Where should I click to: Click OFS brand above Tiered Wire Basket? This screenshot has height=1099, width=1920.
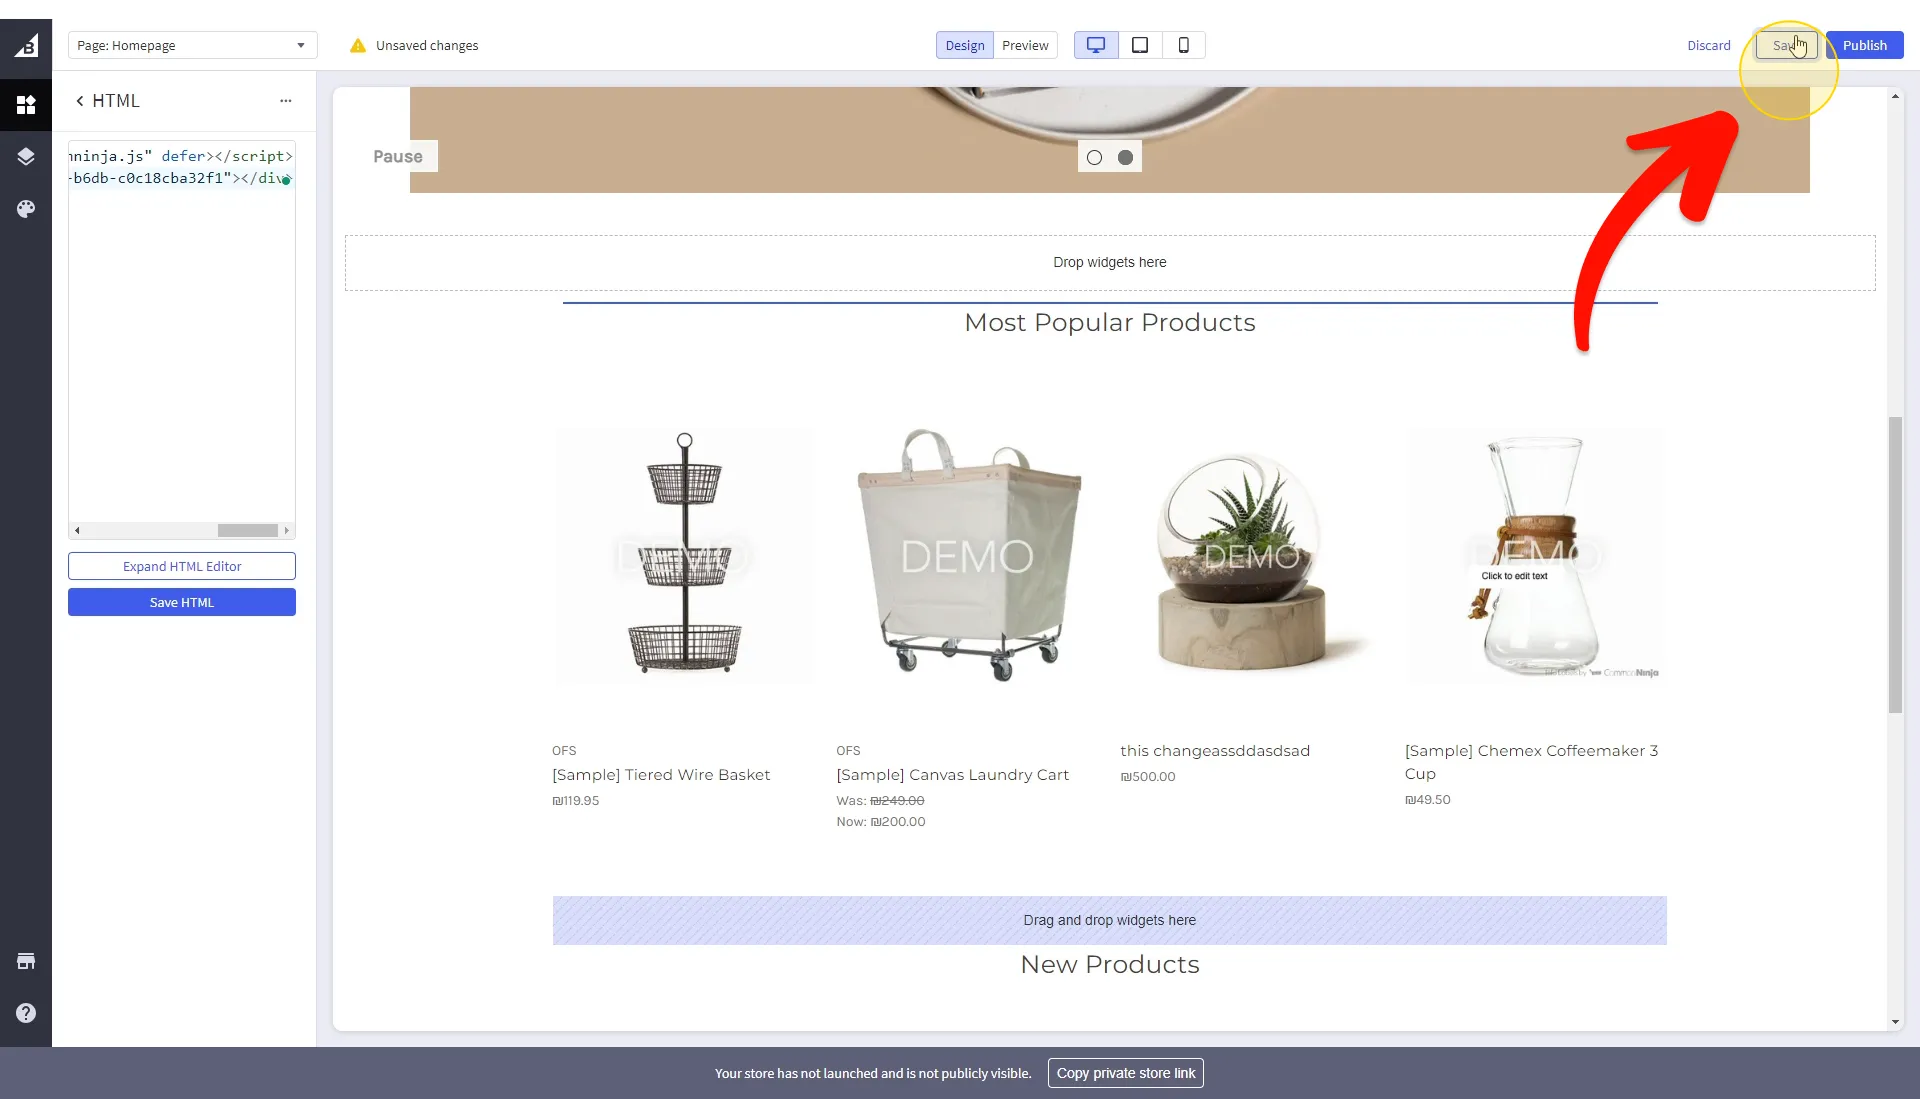(x=564, y=751)
